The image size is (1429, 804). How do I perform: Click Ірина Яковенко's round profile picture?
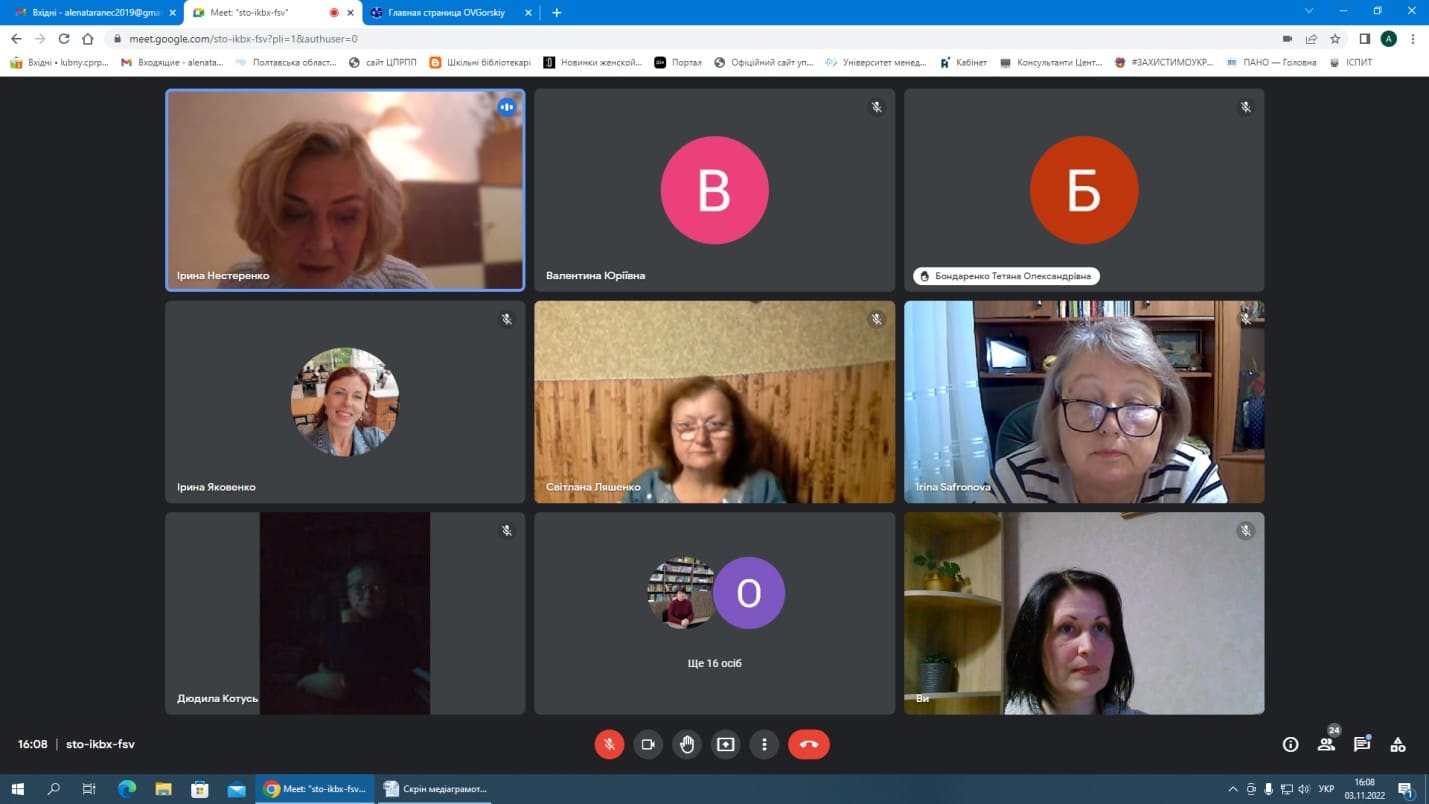(345, 402)
